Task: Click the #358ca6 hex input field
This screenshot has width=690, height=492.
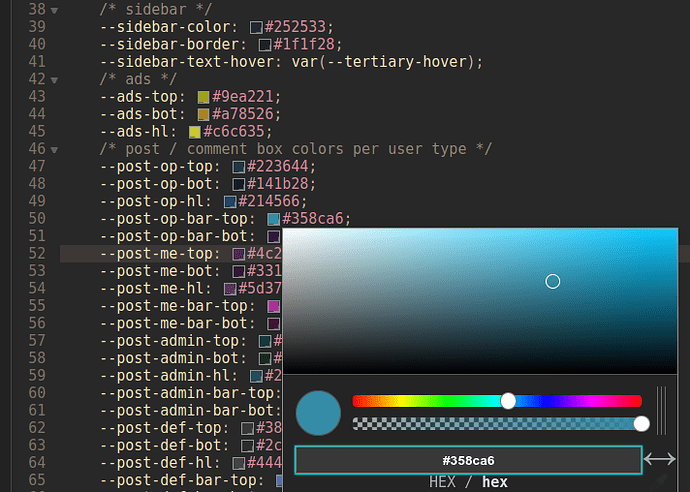Action: click(x=468, y=460)
